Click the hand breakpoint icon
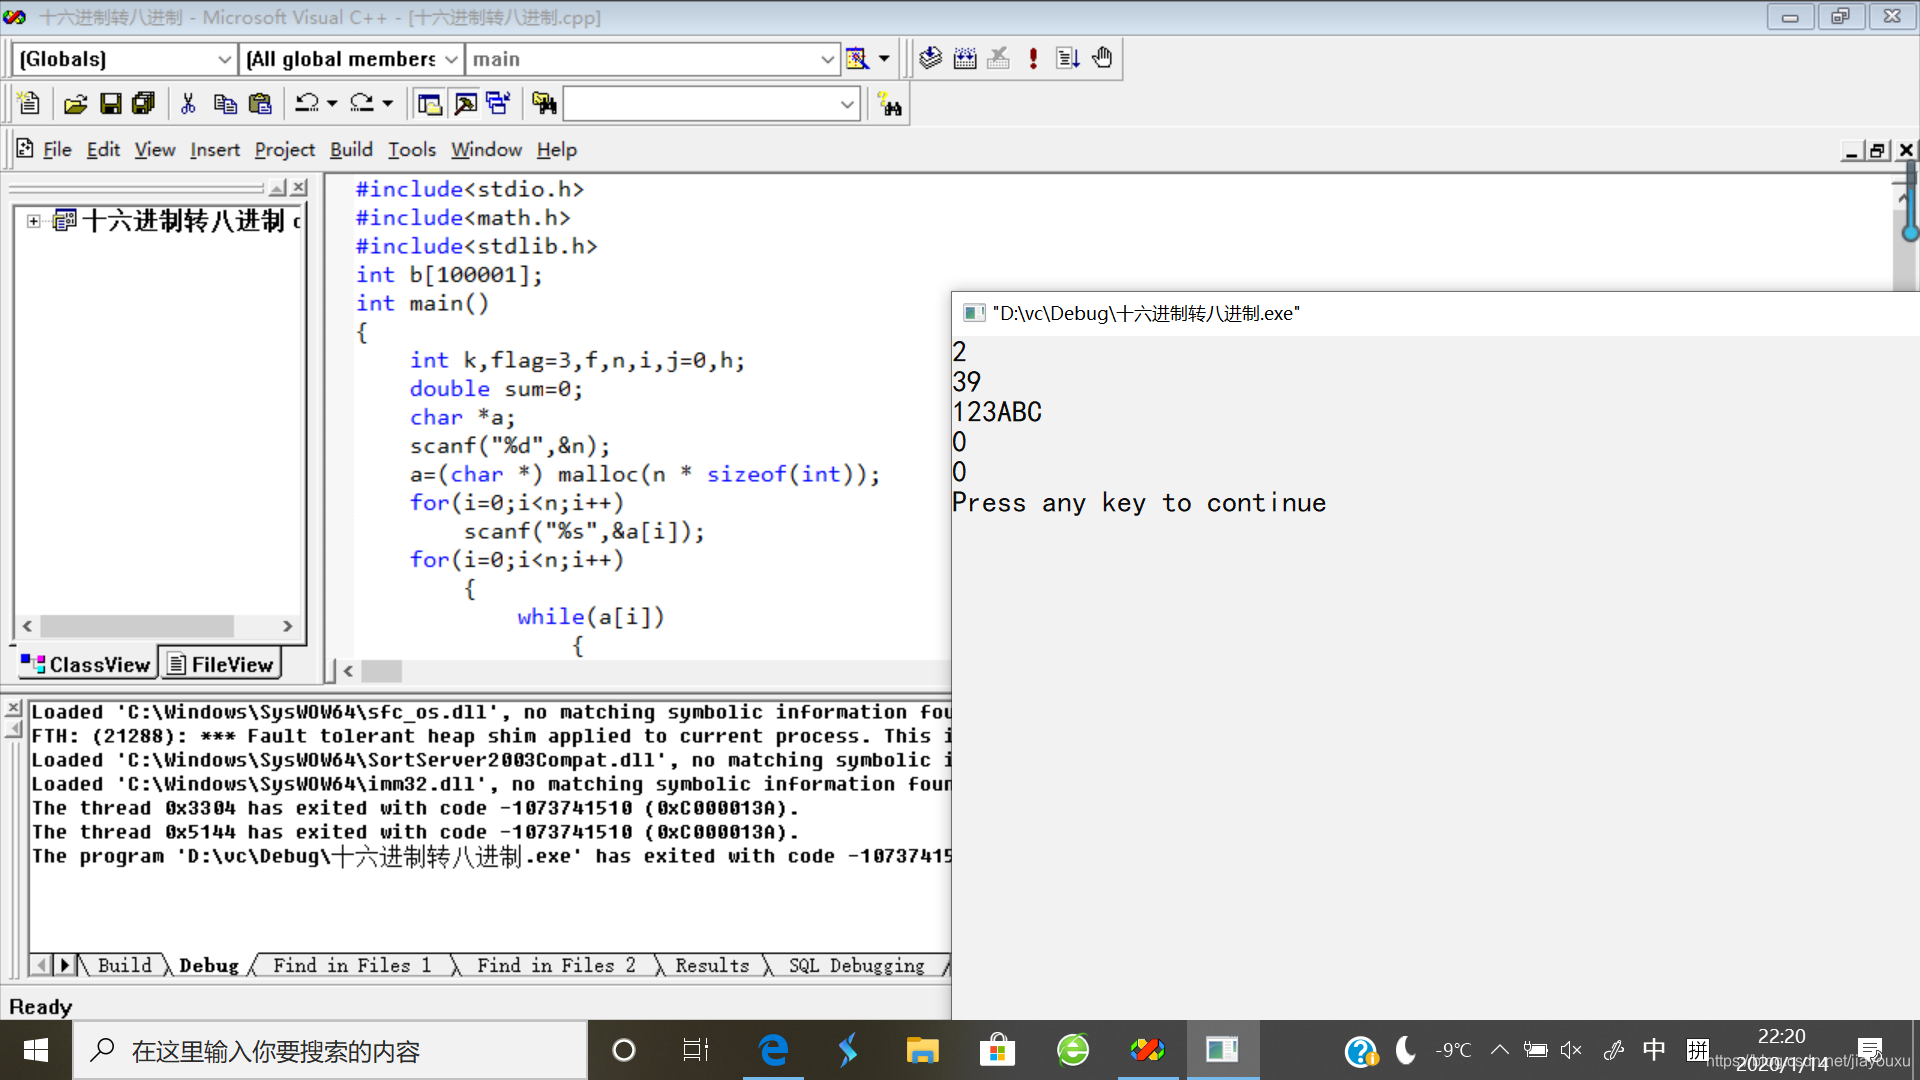 coord(1102,58)
